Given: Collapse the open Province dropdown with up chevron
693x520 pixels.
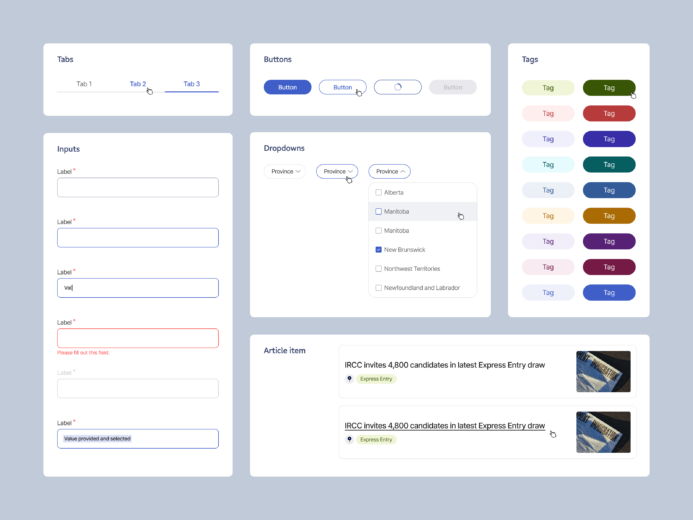Looking at the screenshot, I should point(389,171).
